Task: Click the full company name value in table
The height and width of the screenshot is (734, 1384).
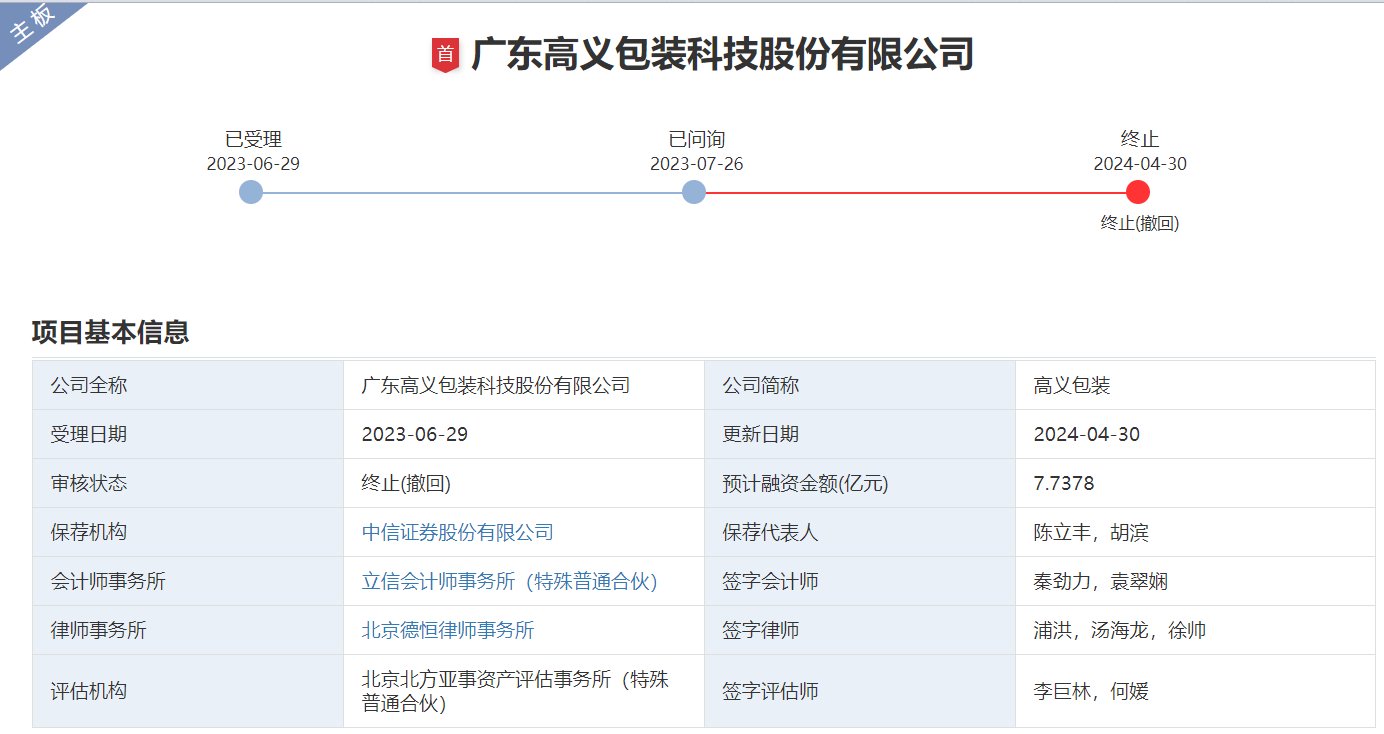Action: [495, 386]
